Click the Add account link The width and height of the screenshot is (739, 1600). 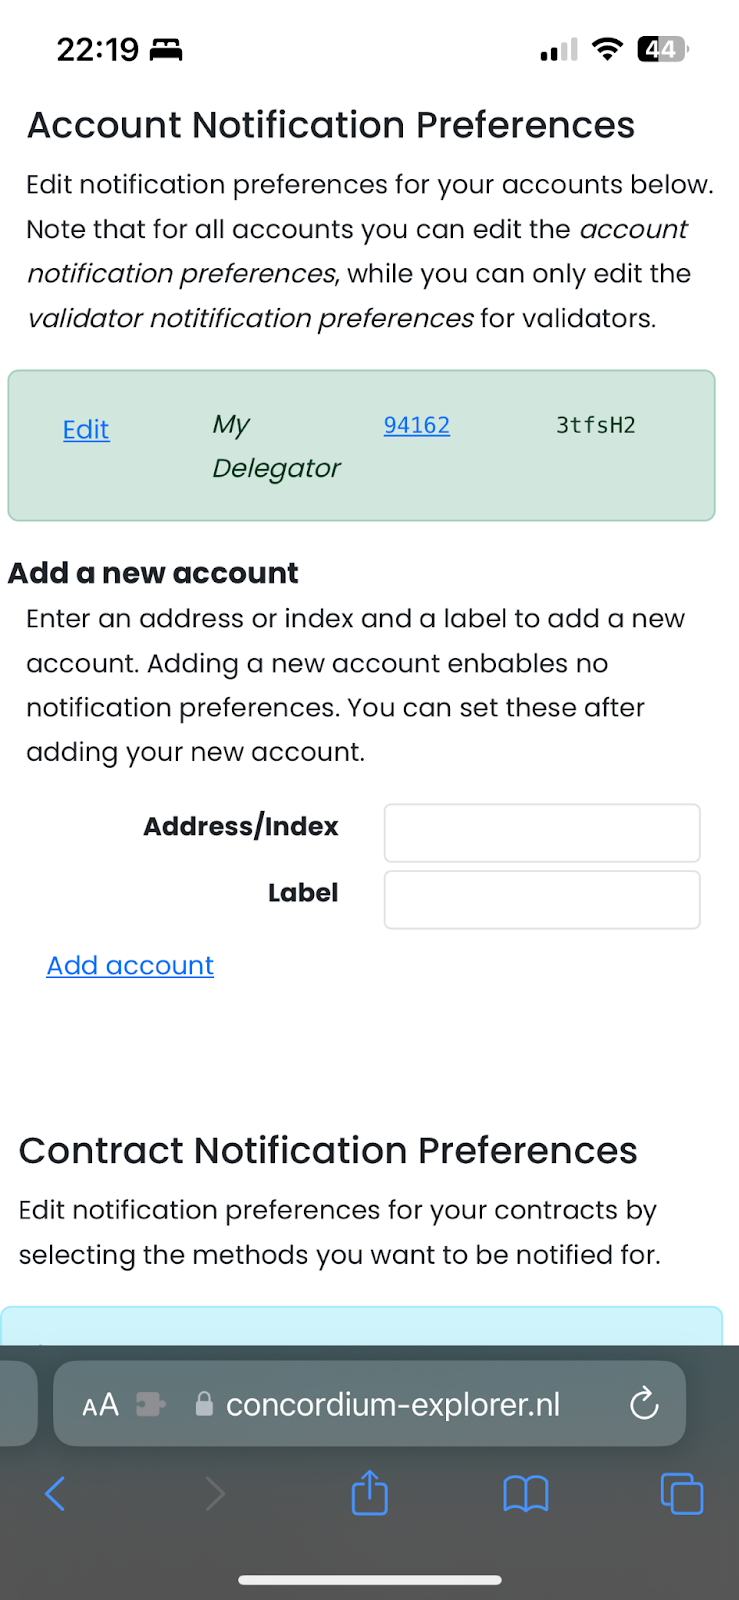(x=130, y=965)
